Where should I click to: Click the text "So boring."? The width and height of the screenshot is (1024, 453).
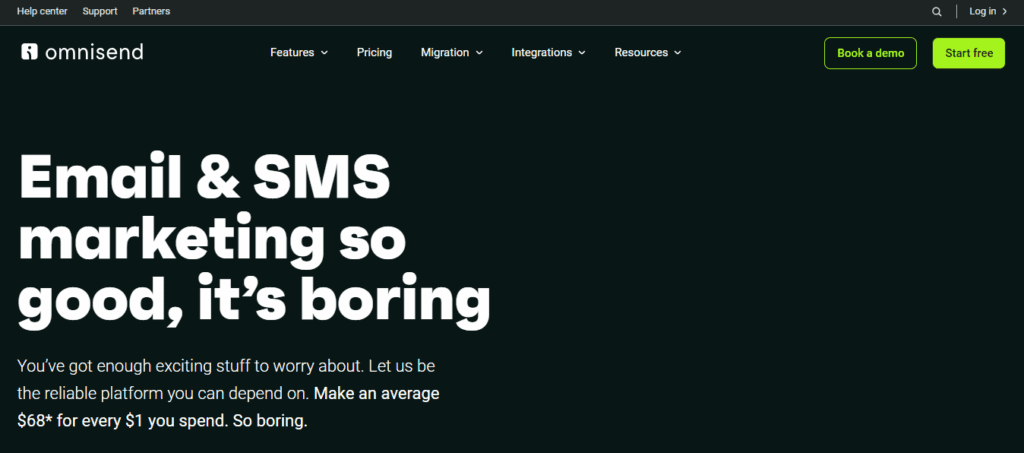point(268,421)
